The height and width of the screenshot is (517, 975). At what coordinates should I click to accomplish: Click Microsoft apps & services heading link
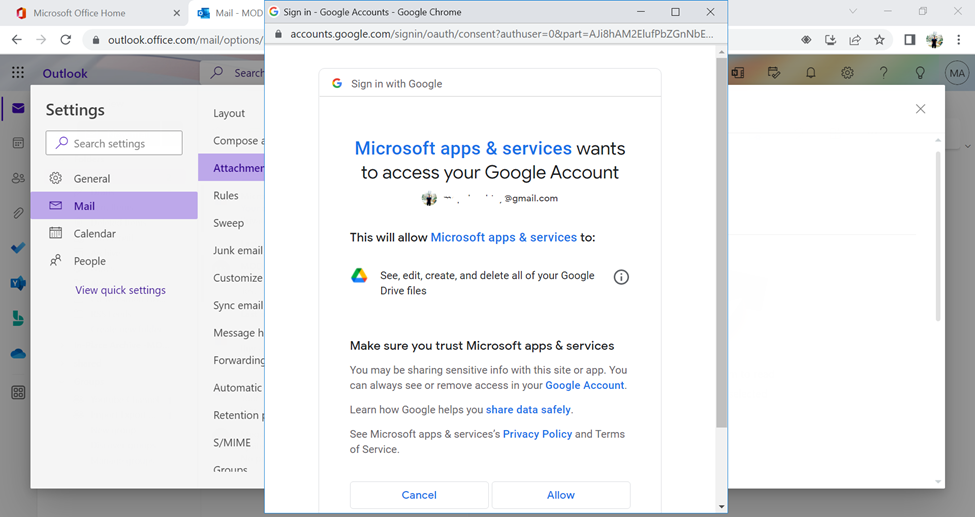point(463,148)
